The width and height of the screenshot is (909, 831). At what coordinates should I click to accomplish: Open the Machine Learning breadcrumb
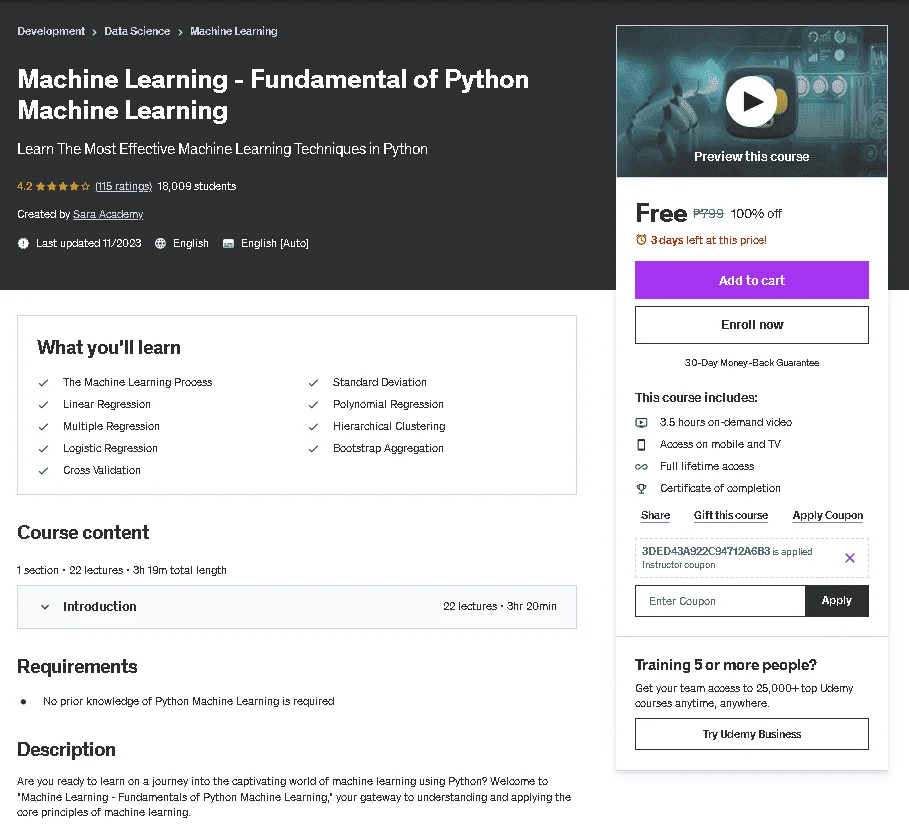tap(234, 31)
